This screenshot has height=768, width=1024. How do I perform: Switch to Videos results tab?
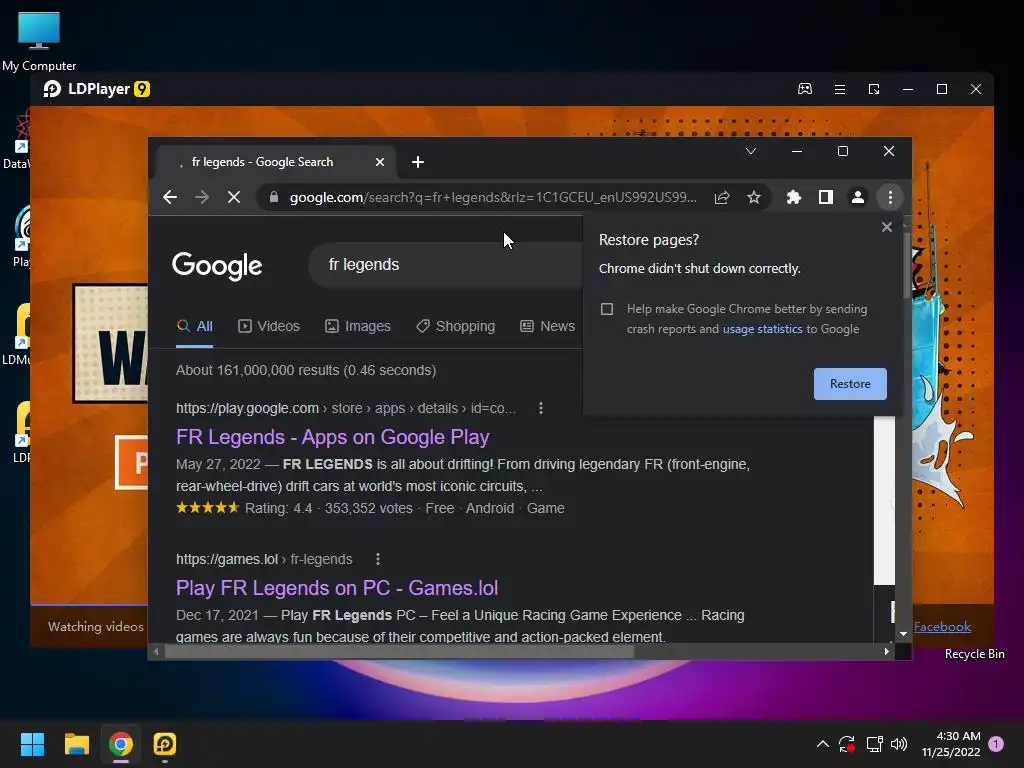click(x=269, y=326)
